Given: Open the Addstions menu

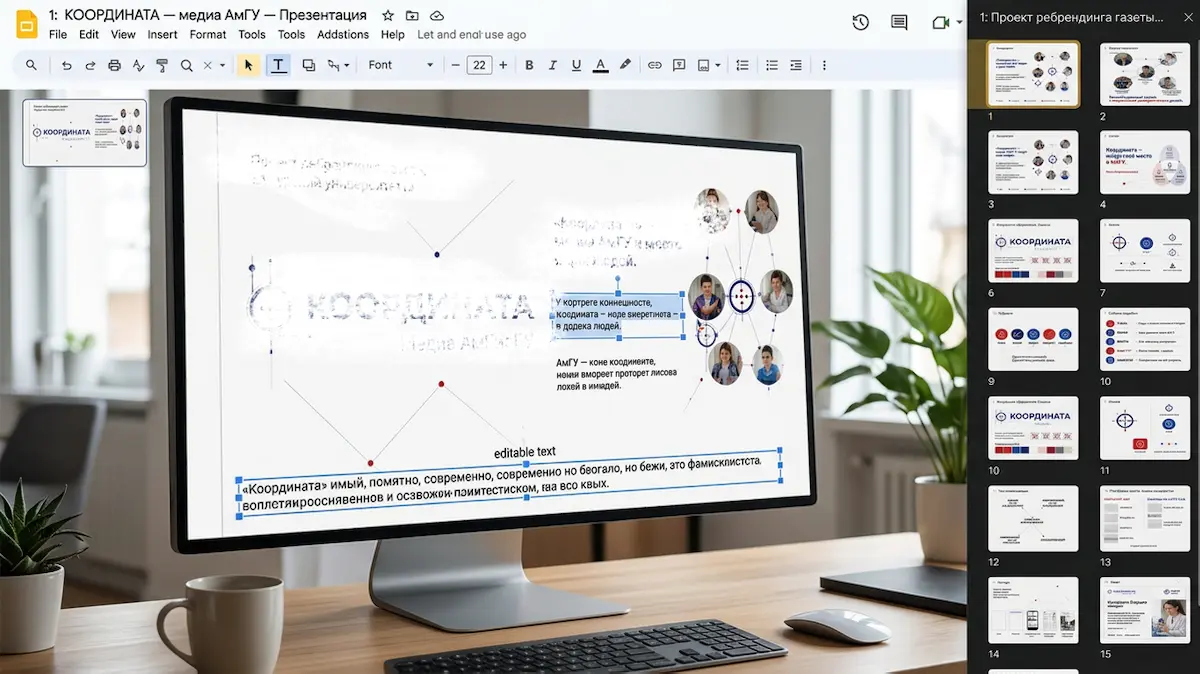Looking at the screenshot, I should click(343, 34).
